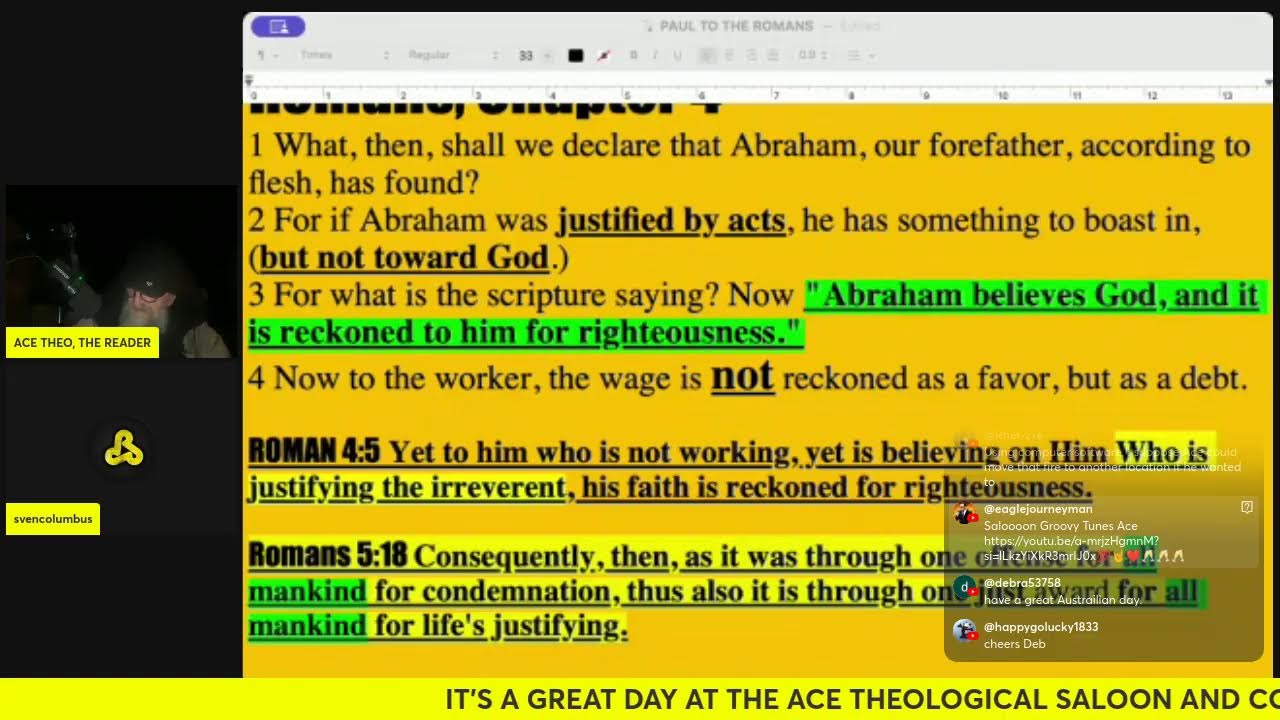Click the underlined 'justified by acts' phrase

click(x=671, y=220)
